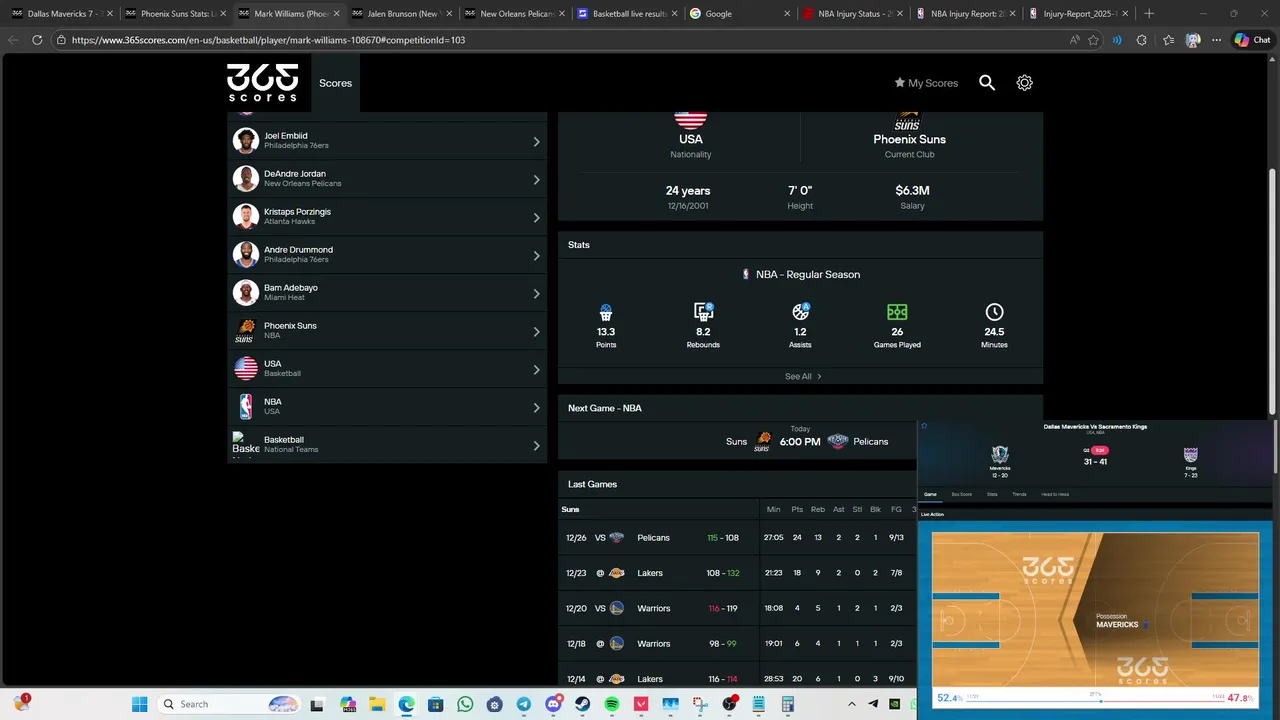Expand Bam Adebayo row chevron
This screenshot has width=1280, height=720.
click(x=536, y=293)
